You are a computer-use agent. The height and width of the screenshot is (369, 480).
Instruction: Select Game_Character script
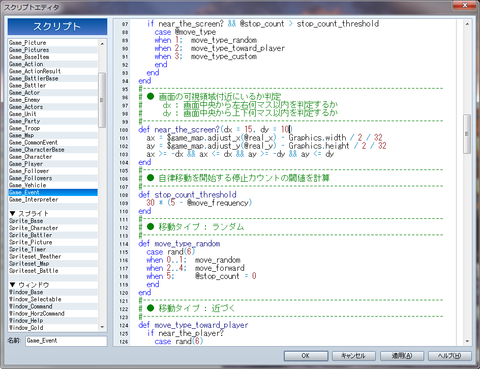pyautogui.click(x=53, y=157)
